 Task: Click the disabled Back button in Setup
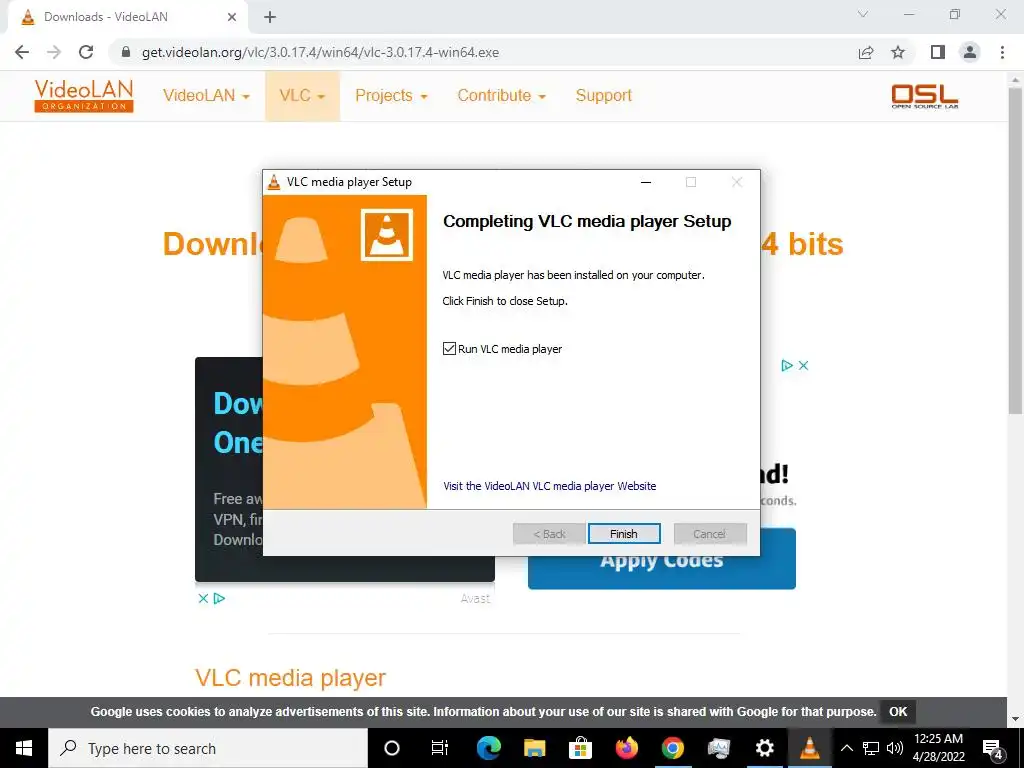549,534
